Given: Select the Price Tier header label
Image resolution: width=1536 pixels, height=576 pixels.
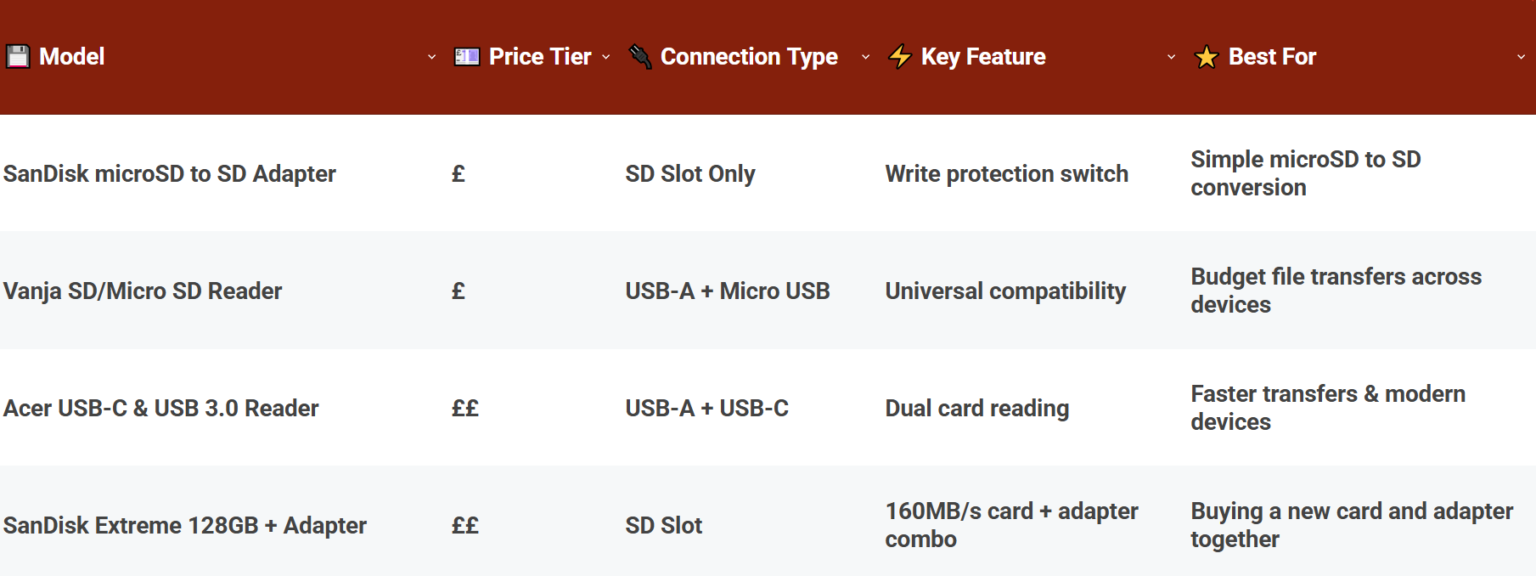Looking at the screenshot, I should coord(539,56).
